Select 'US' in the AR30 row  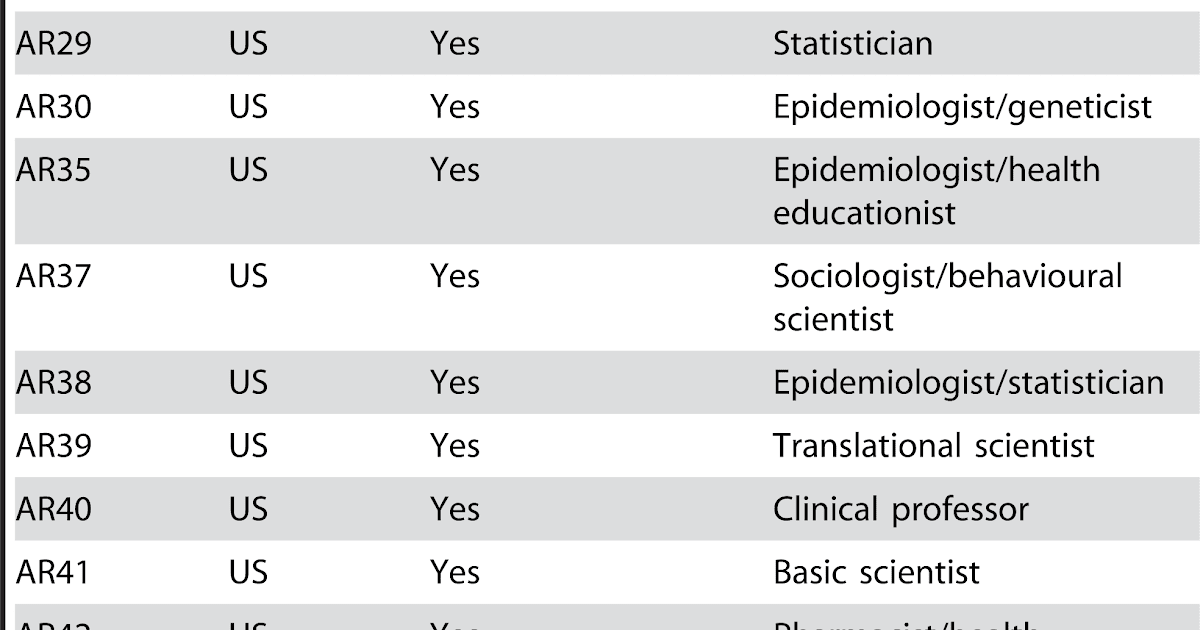click(248, 107)
